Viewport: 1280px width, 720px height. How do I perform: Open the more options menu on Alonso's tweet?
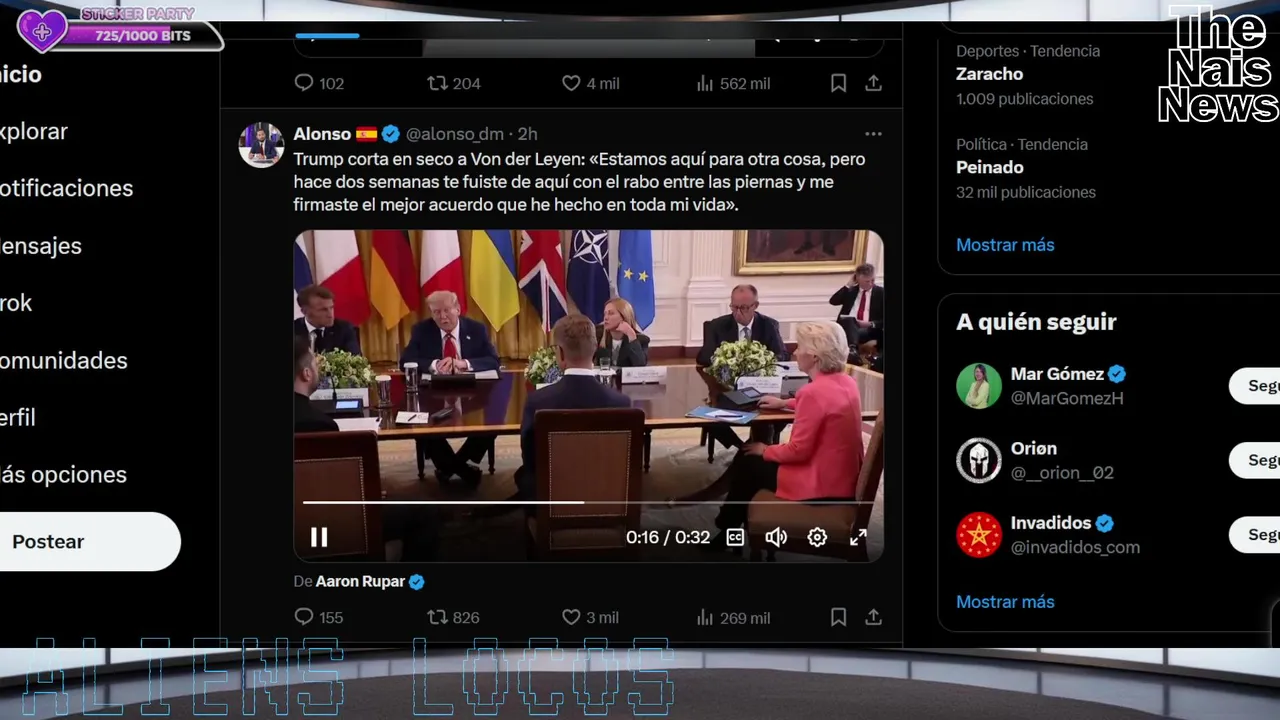point(873,134)
